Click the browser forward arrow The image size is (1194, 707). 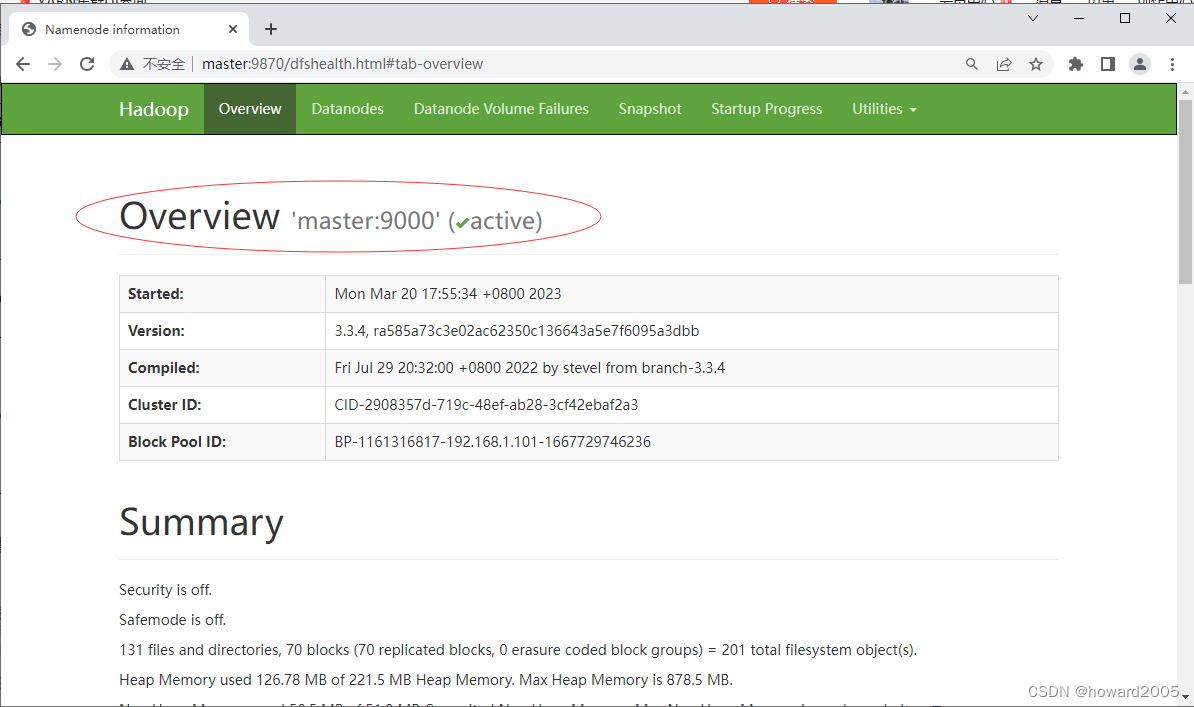55,64
